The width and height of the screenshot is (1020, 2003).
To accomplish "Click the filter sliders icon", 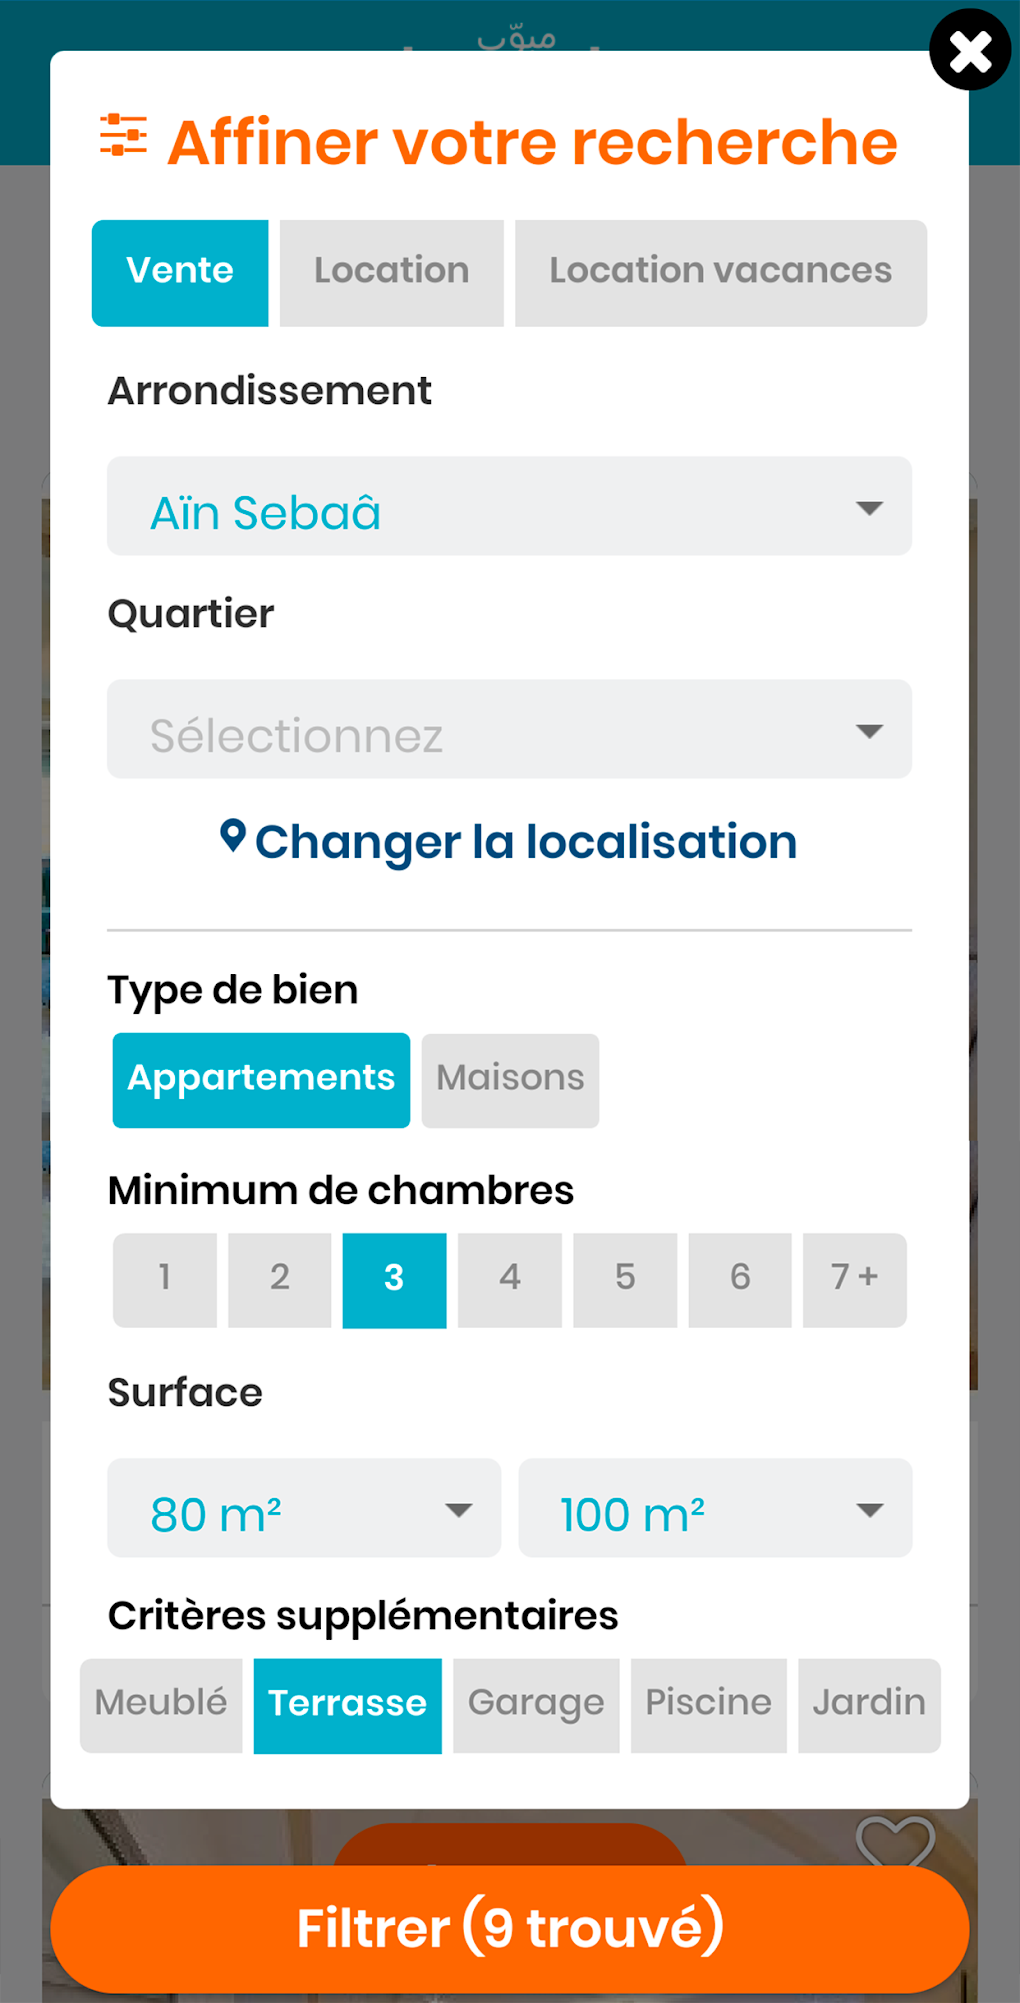I will (x=124, y=136).
